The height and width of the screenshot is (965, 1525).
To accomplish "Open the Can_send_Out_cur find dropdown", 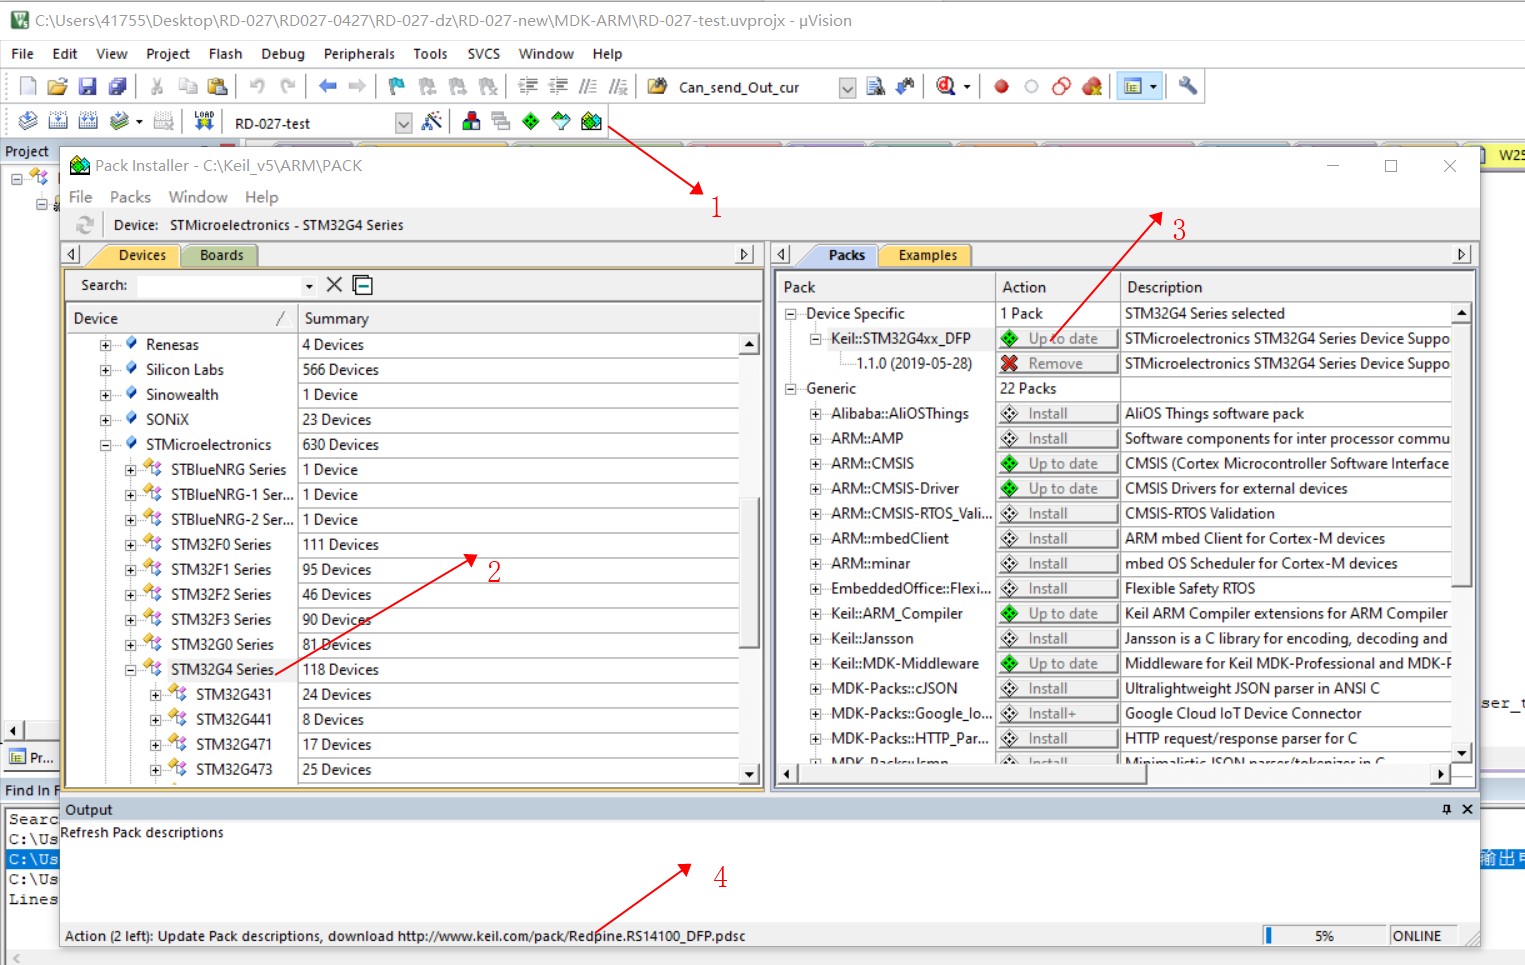I will pyautogui.click(x=847, y=88).
